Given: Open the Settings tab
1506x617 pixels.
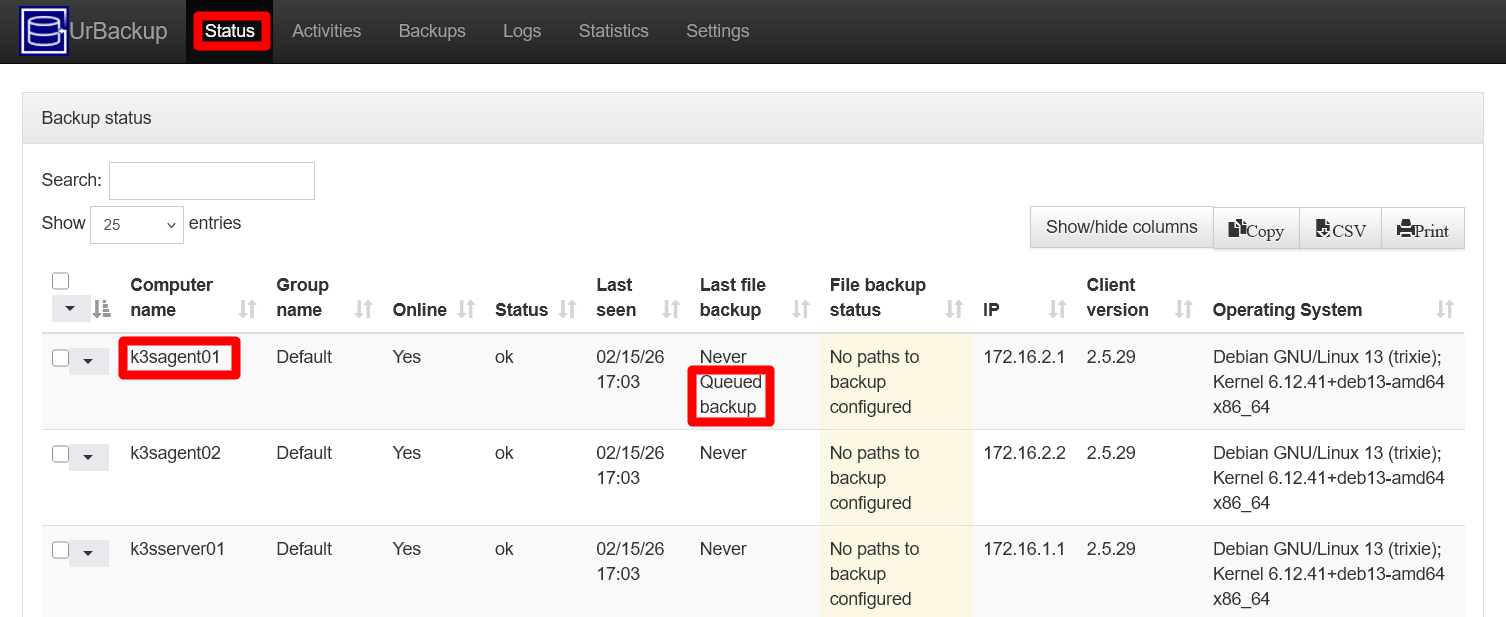Looking at the screenshot, I should [x=717, y=31].
